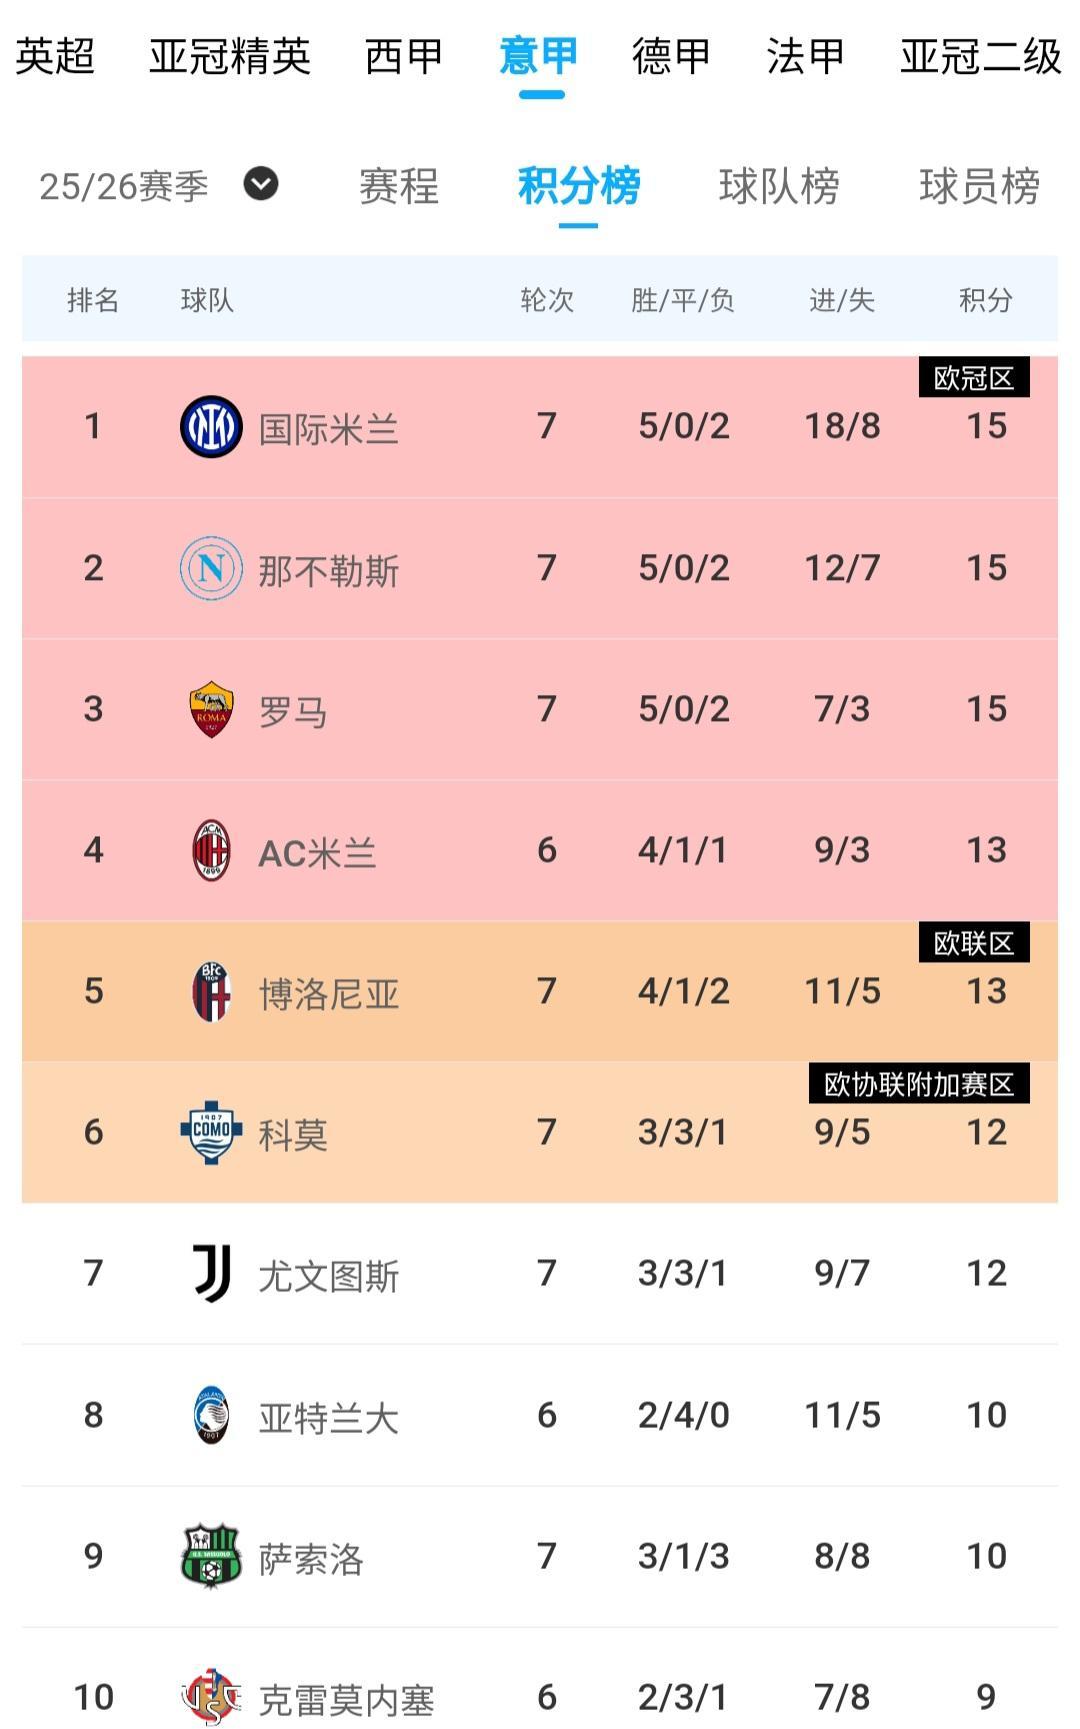Open the 球队榜 team rankings tab
Viewport: 1080px width, 1729px height.
[x=779, y=186]
